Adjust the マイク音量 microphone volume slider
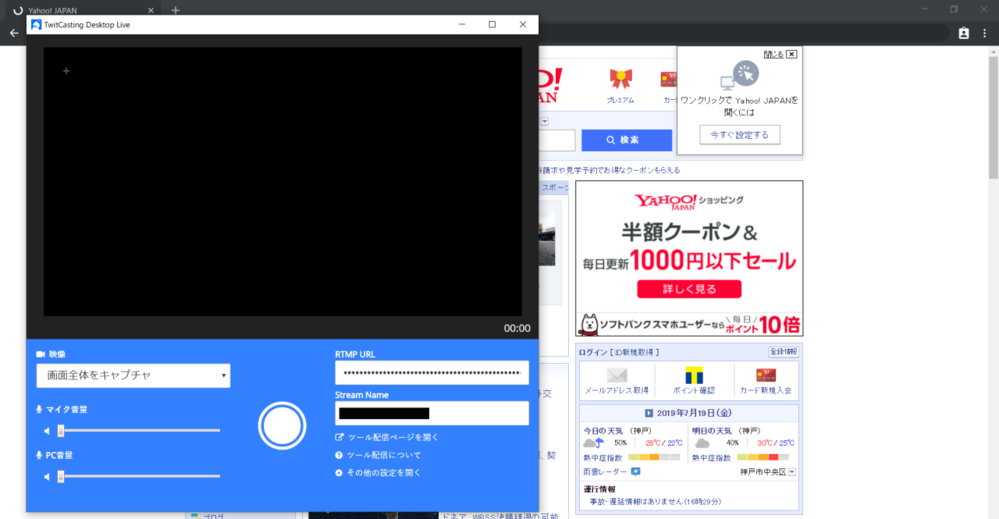This screenshot has width=999, height=519. pos(140,431)
